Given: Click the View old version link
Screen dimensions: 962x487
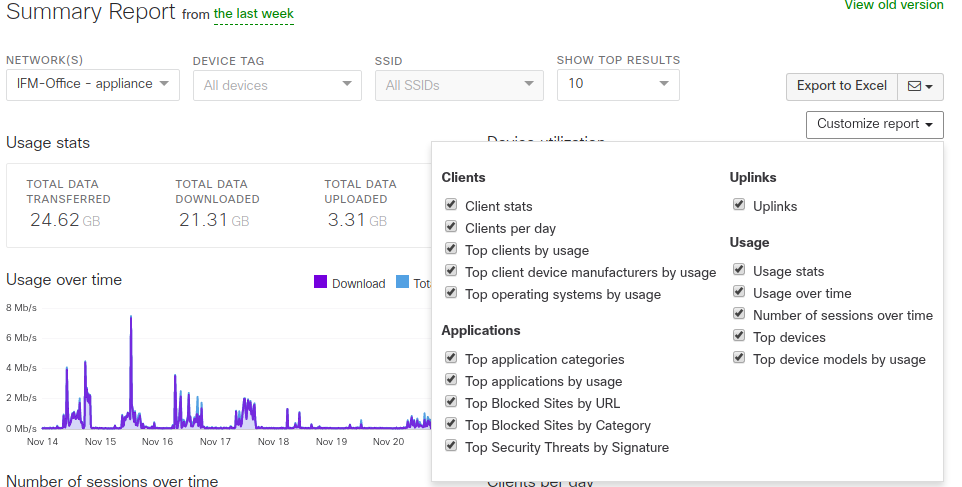Looking at the screenshot, I should point(894,5).
